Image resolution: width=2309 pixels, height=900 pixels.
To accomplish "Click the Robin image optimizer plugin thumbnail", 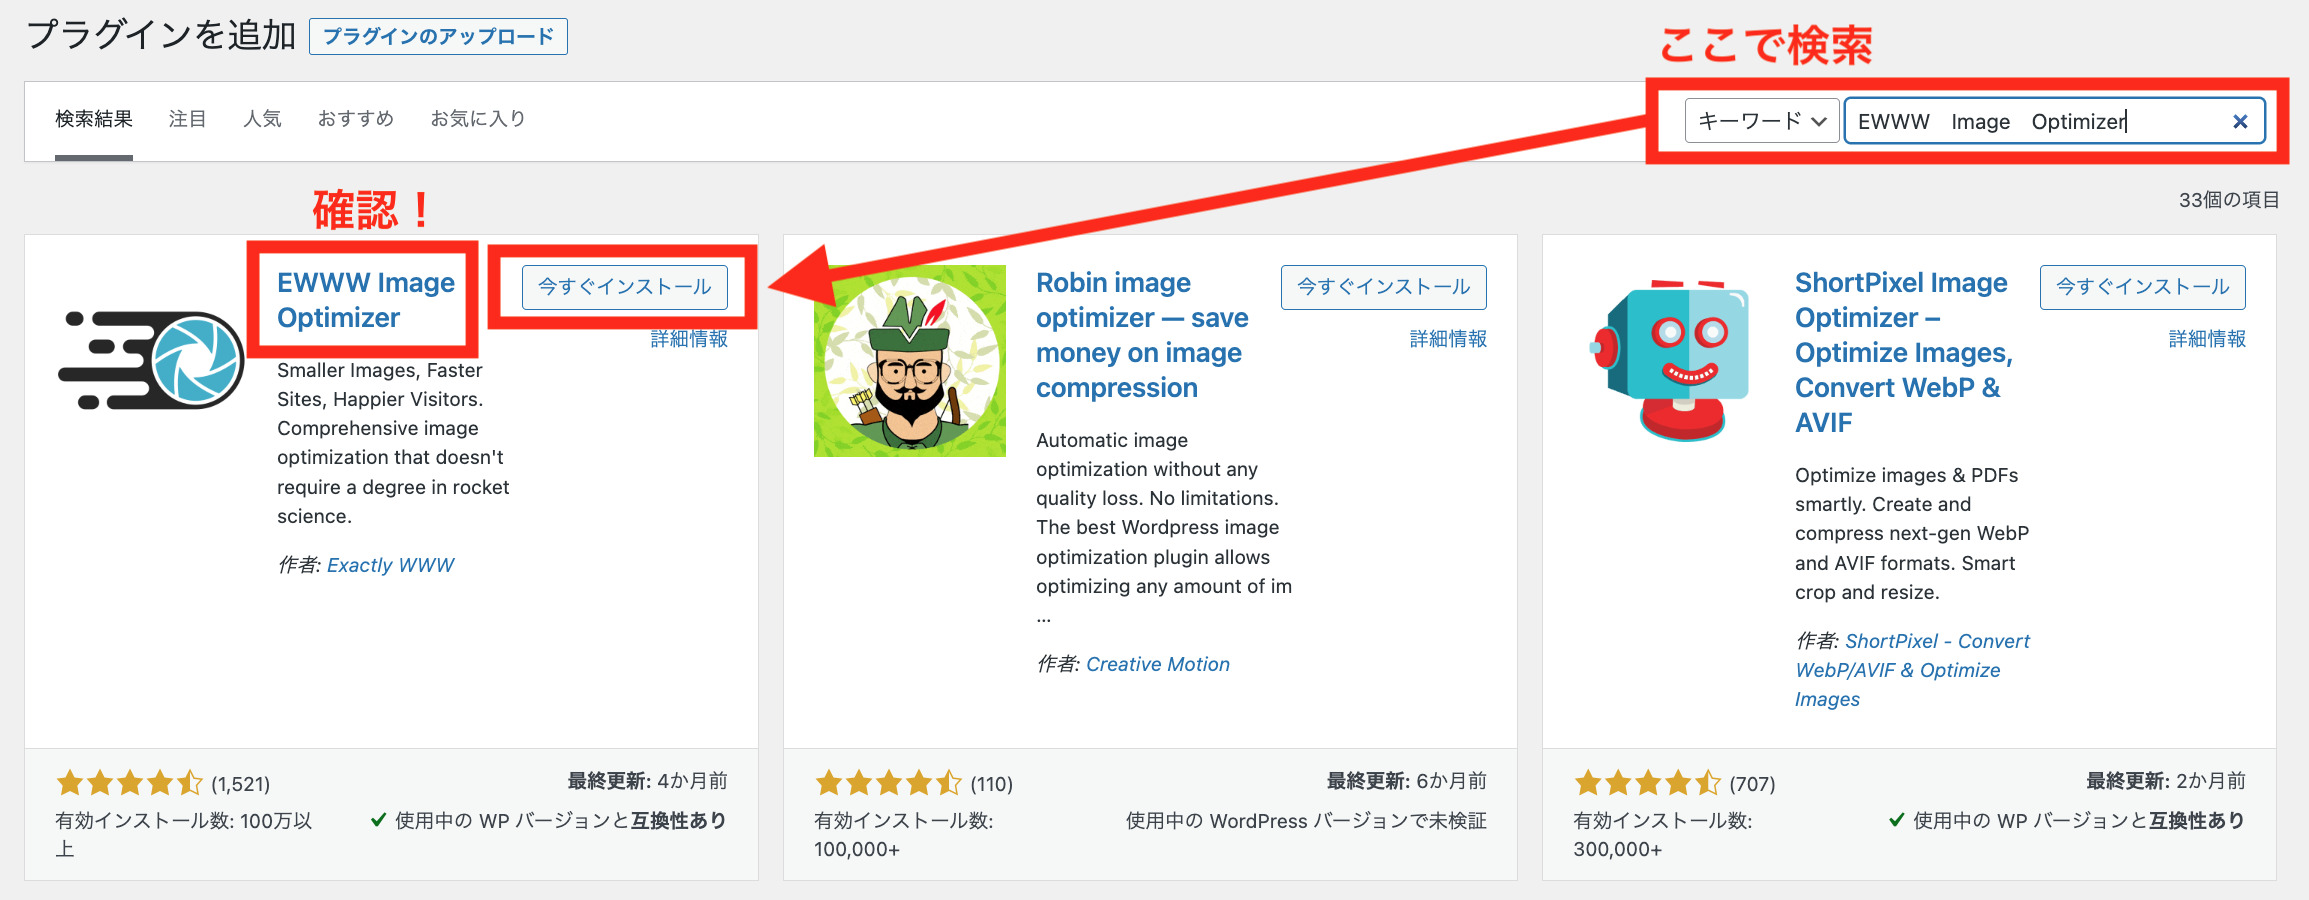I will pyautogui.click(x=910, y=361).
